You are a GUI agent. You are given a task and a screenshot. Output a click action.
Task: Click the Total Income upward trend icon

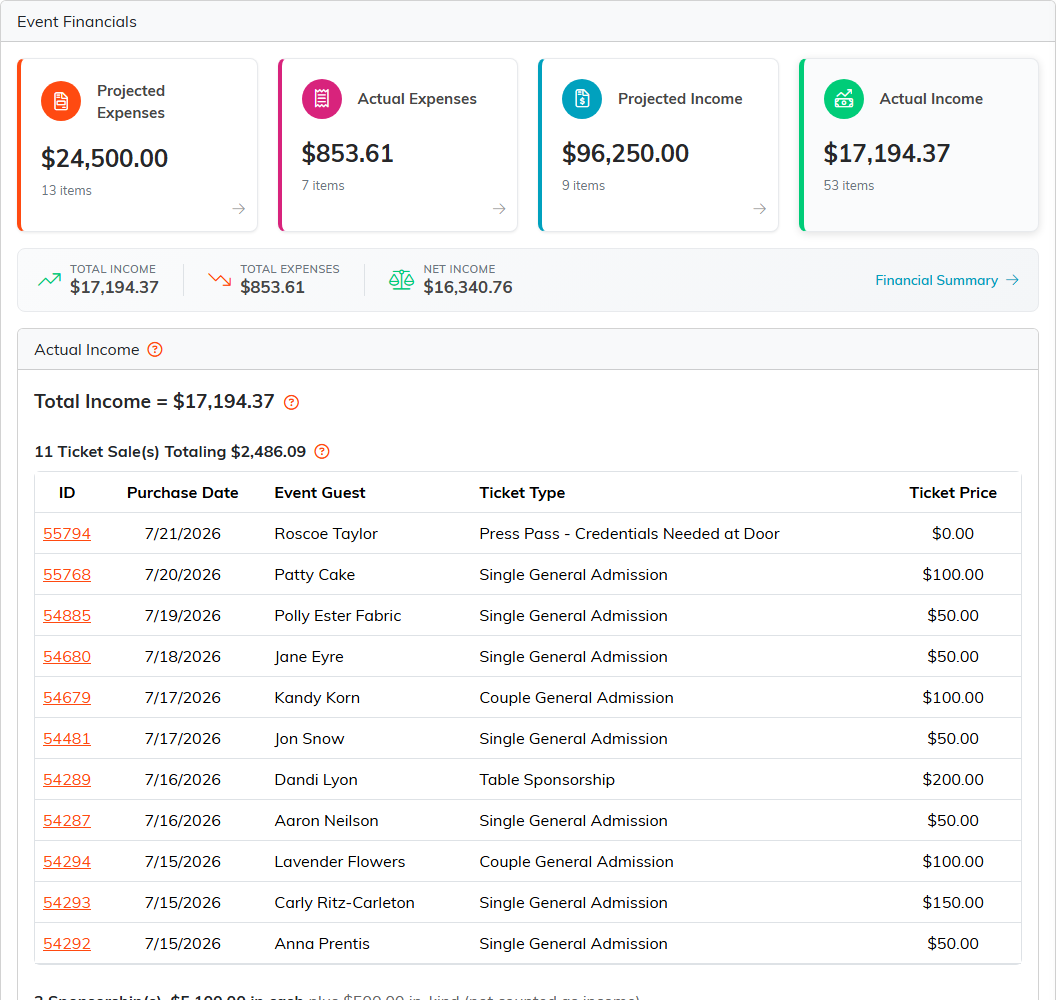coord(49,279)
